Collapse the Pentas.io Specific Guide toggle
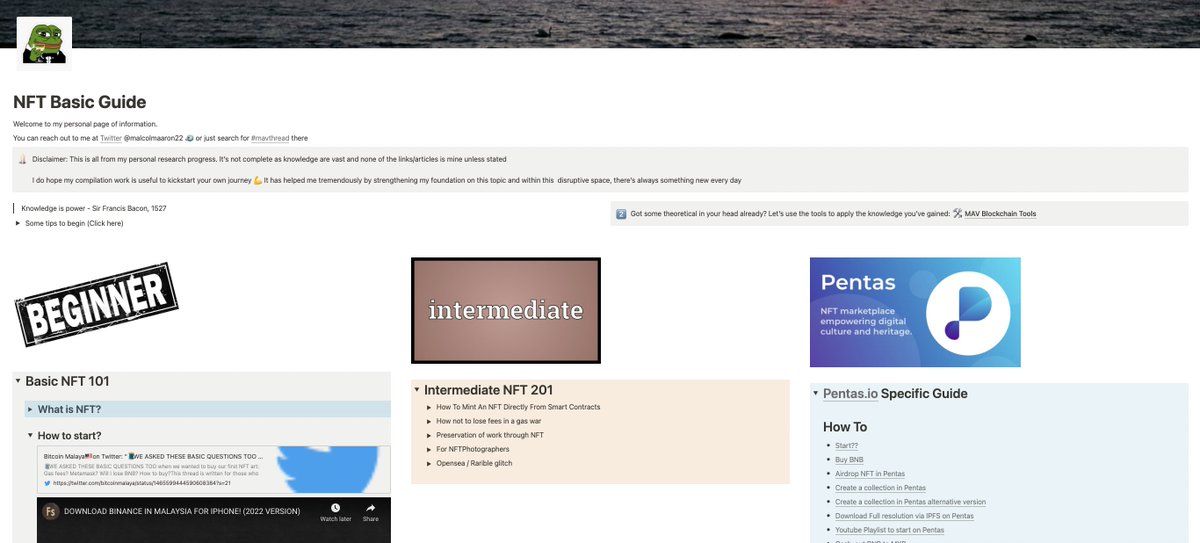This screenshot has width=1200, height=543. click(x=816, y=394)
